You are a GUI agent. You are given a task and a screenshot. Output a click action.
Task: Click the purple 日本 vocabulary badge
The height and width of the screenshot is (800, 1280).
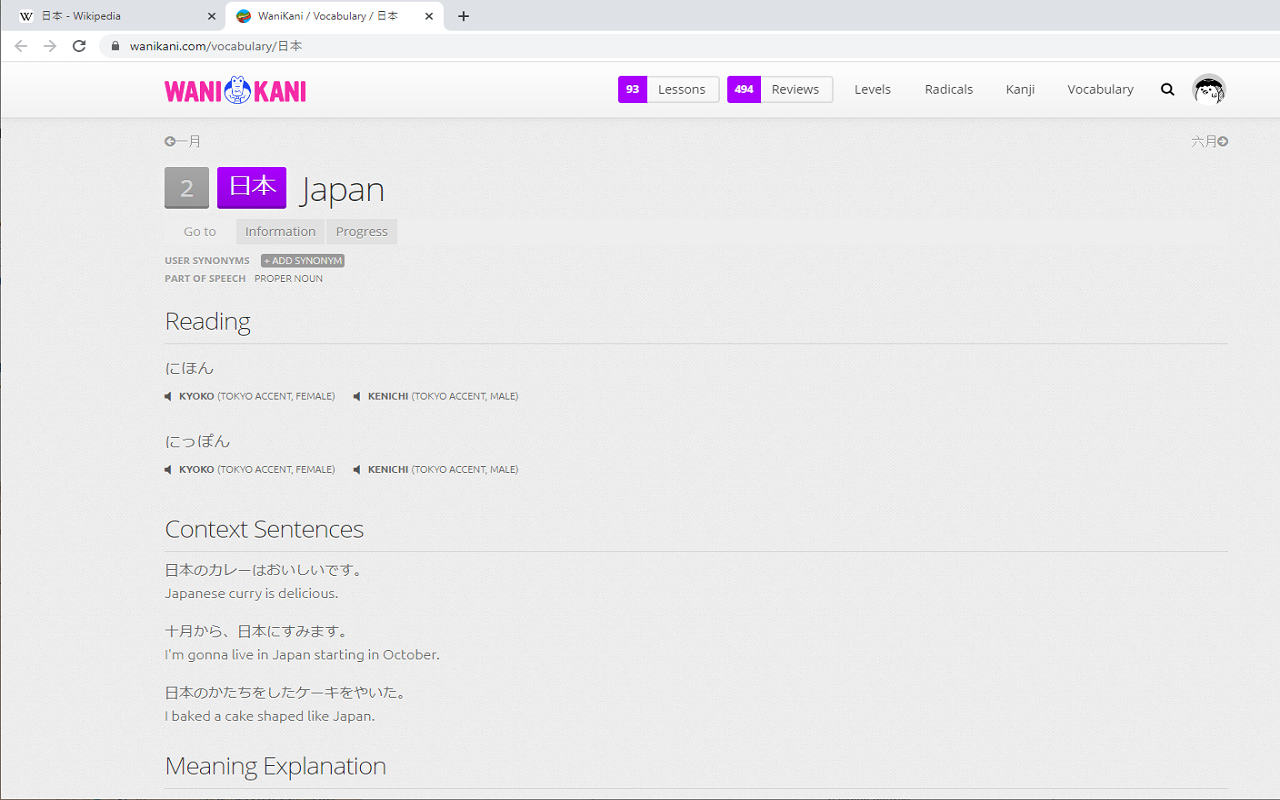pyautogui.click(x=252, y=187)
